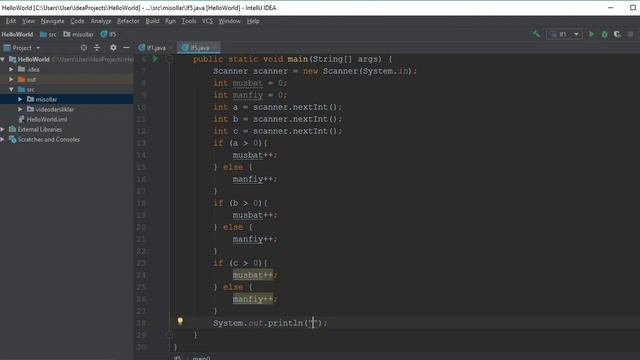Image resolution: width=640 pixels, height=360 pixels.
Task: Click the highlighted musbat++ on line 24
Action: [x=254, y=276]
